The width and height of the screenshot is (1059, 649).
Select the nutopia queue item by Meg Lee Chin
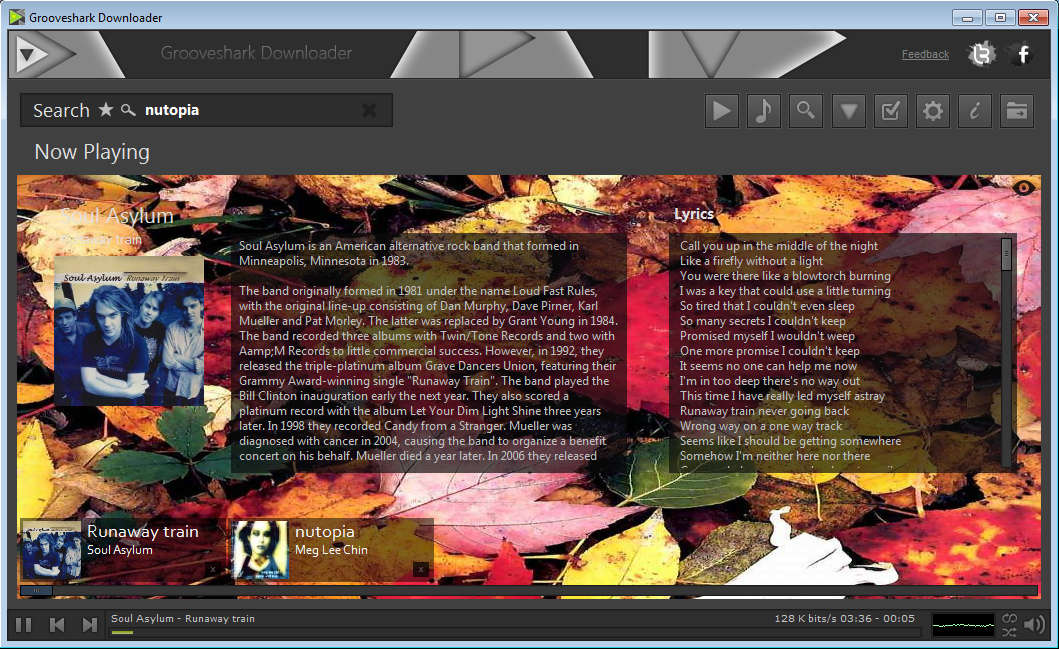click(332, 549)
